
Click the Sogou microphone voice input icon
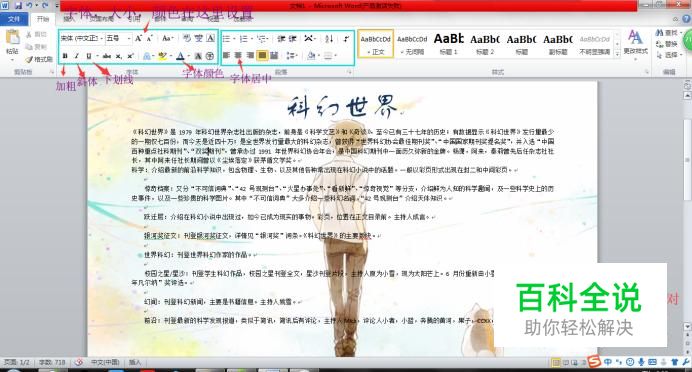tap(641, 362)
